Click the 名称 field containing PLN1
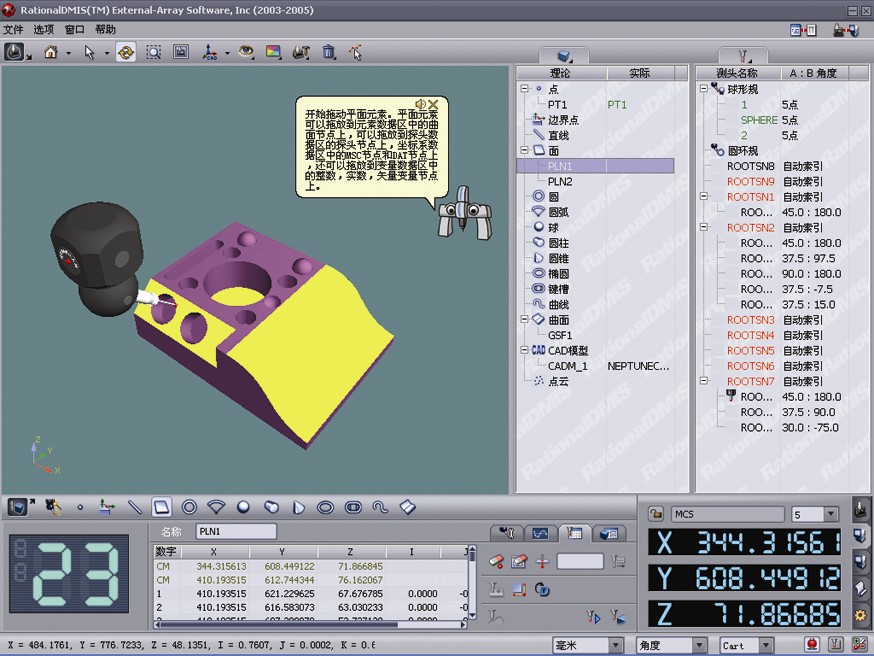The width and height of the screenshot is (874, 656). [x=235, y=532]
